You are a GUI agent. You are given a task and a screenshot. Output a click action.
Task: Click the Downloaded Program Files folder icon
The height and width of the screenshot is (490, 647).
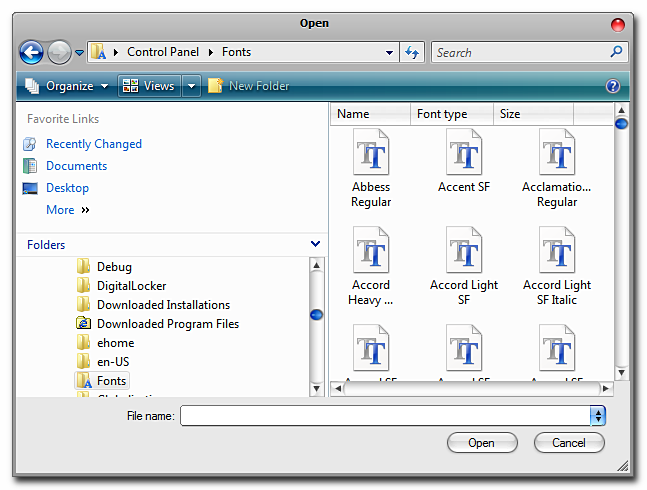click(x=83, y=323)
